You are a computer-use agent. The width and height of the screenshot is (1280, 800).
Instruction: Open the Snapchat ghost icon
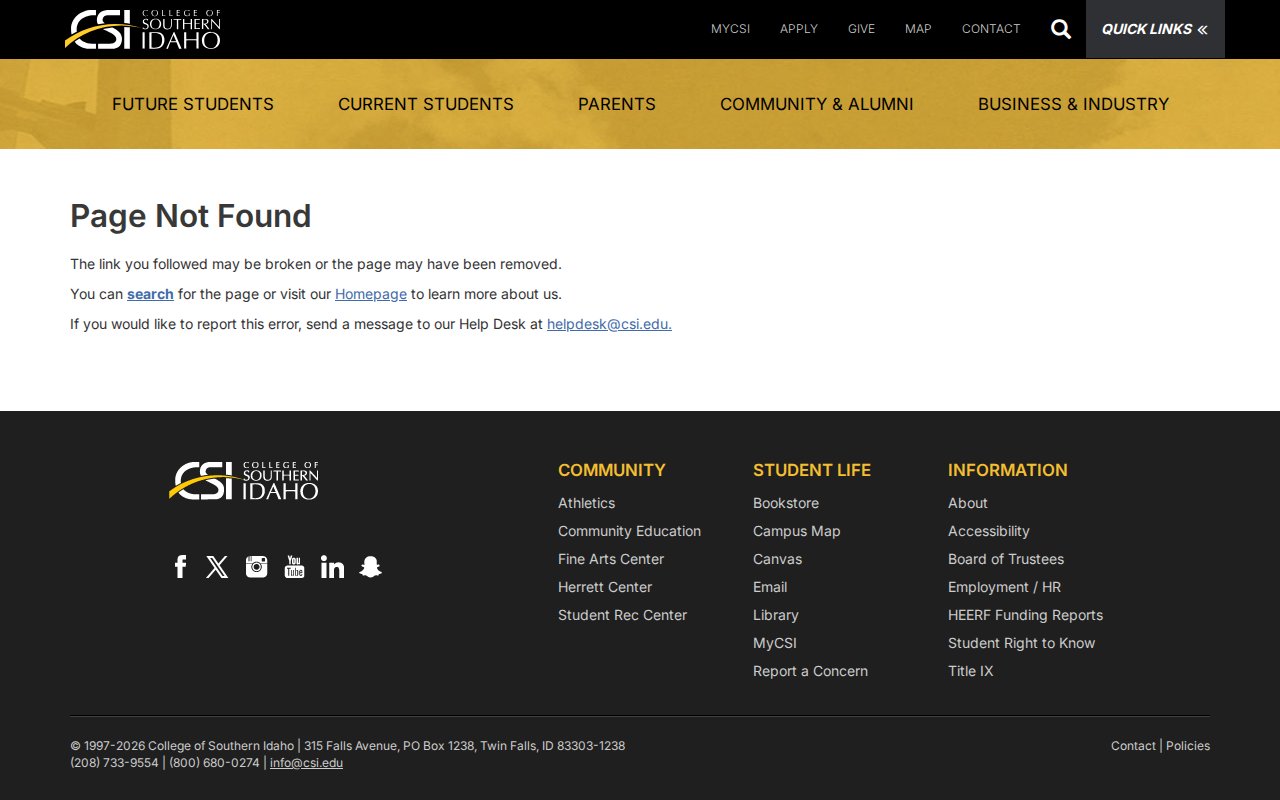[370, 567]
